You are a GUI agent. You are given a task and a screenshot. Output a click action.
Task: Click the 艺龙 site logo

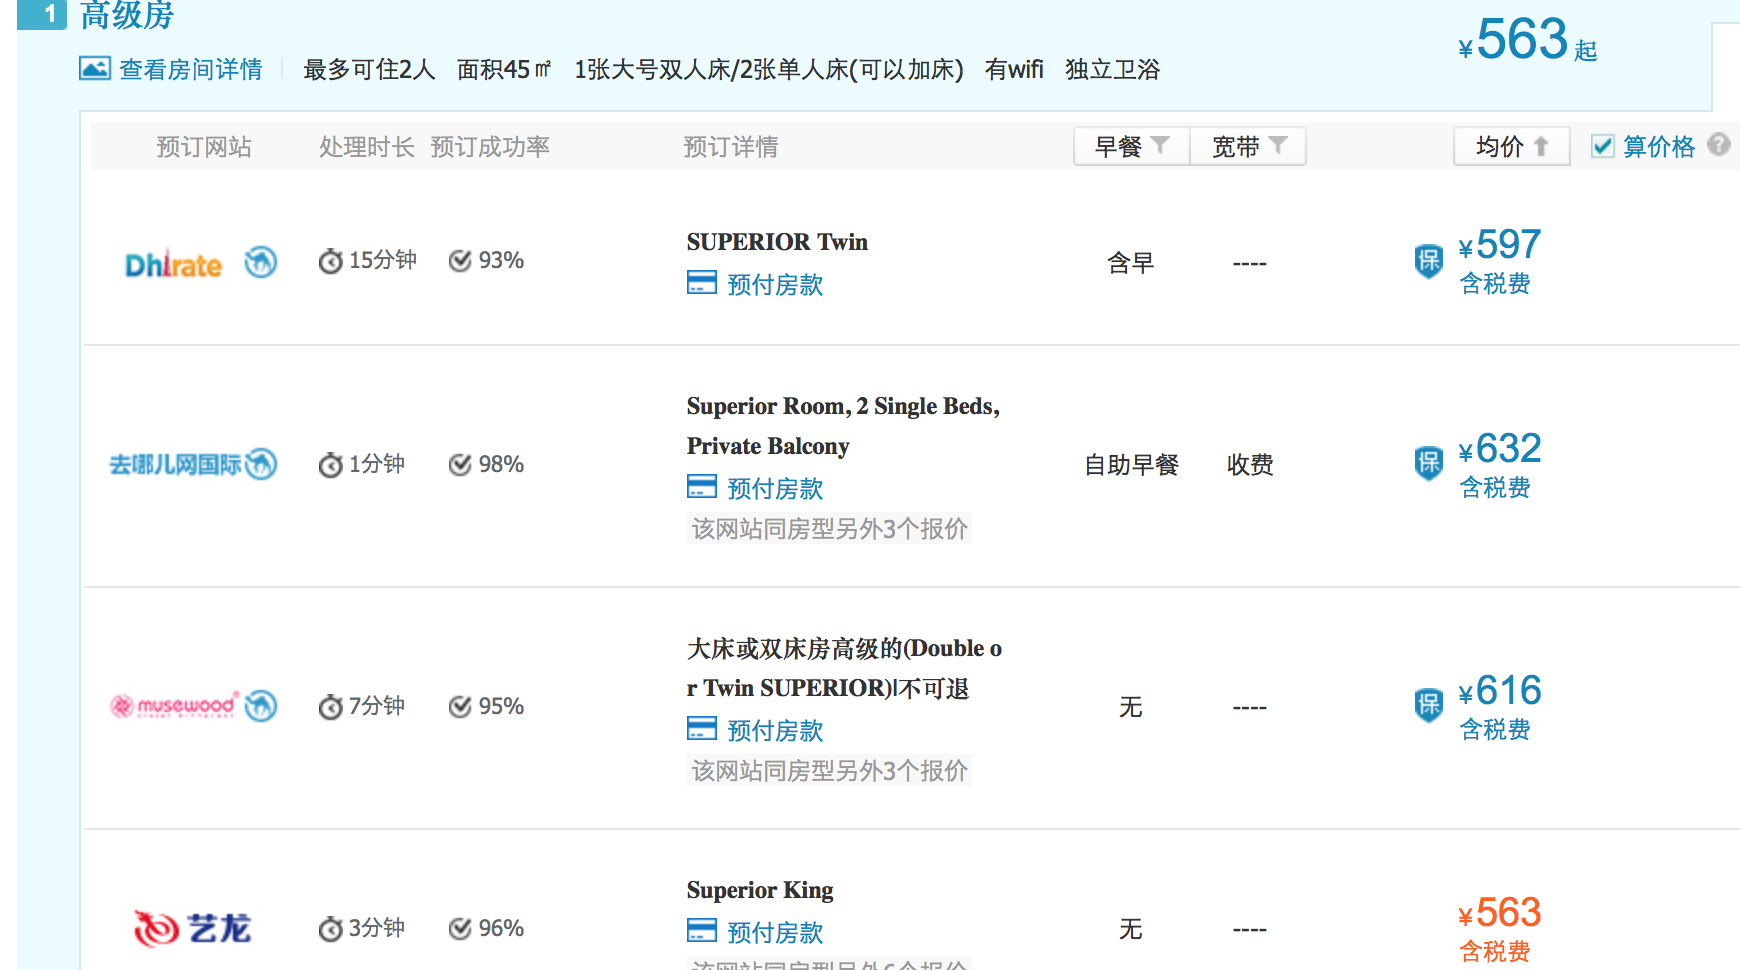193,928
